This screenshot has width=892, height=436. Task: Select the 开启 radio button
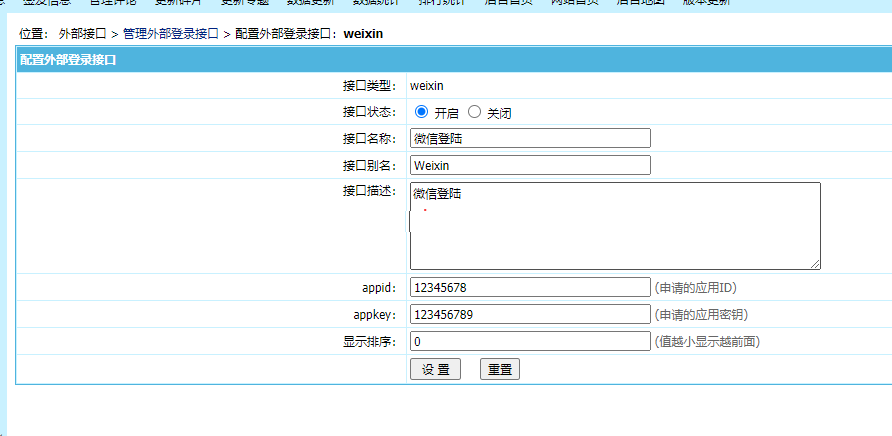point(421,112)
